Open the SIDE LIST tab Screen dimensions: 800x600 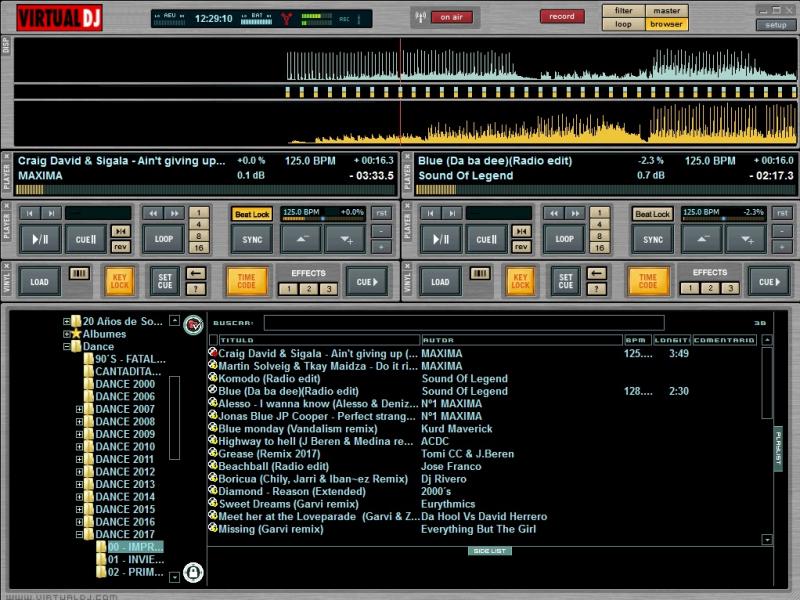(489, 551)
